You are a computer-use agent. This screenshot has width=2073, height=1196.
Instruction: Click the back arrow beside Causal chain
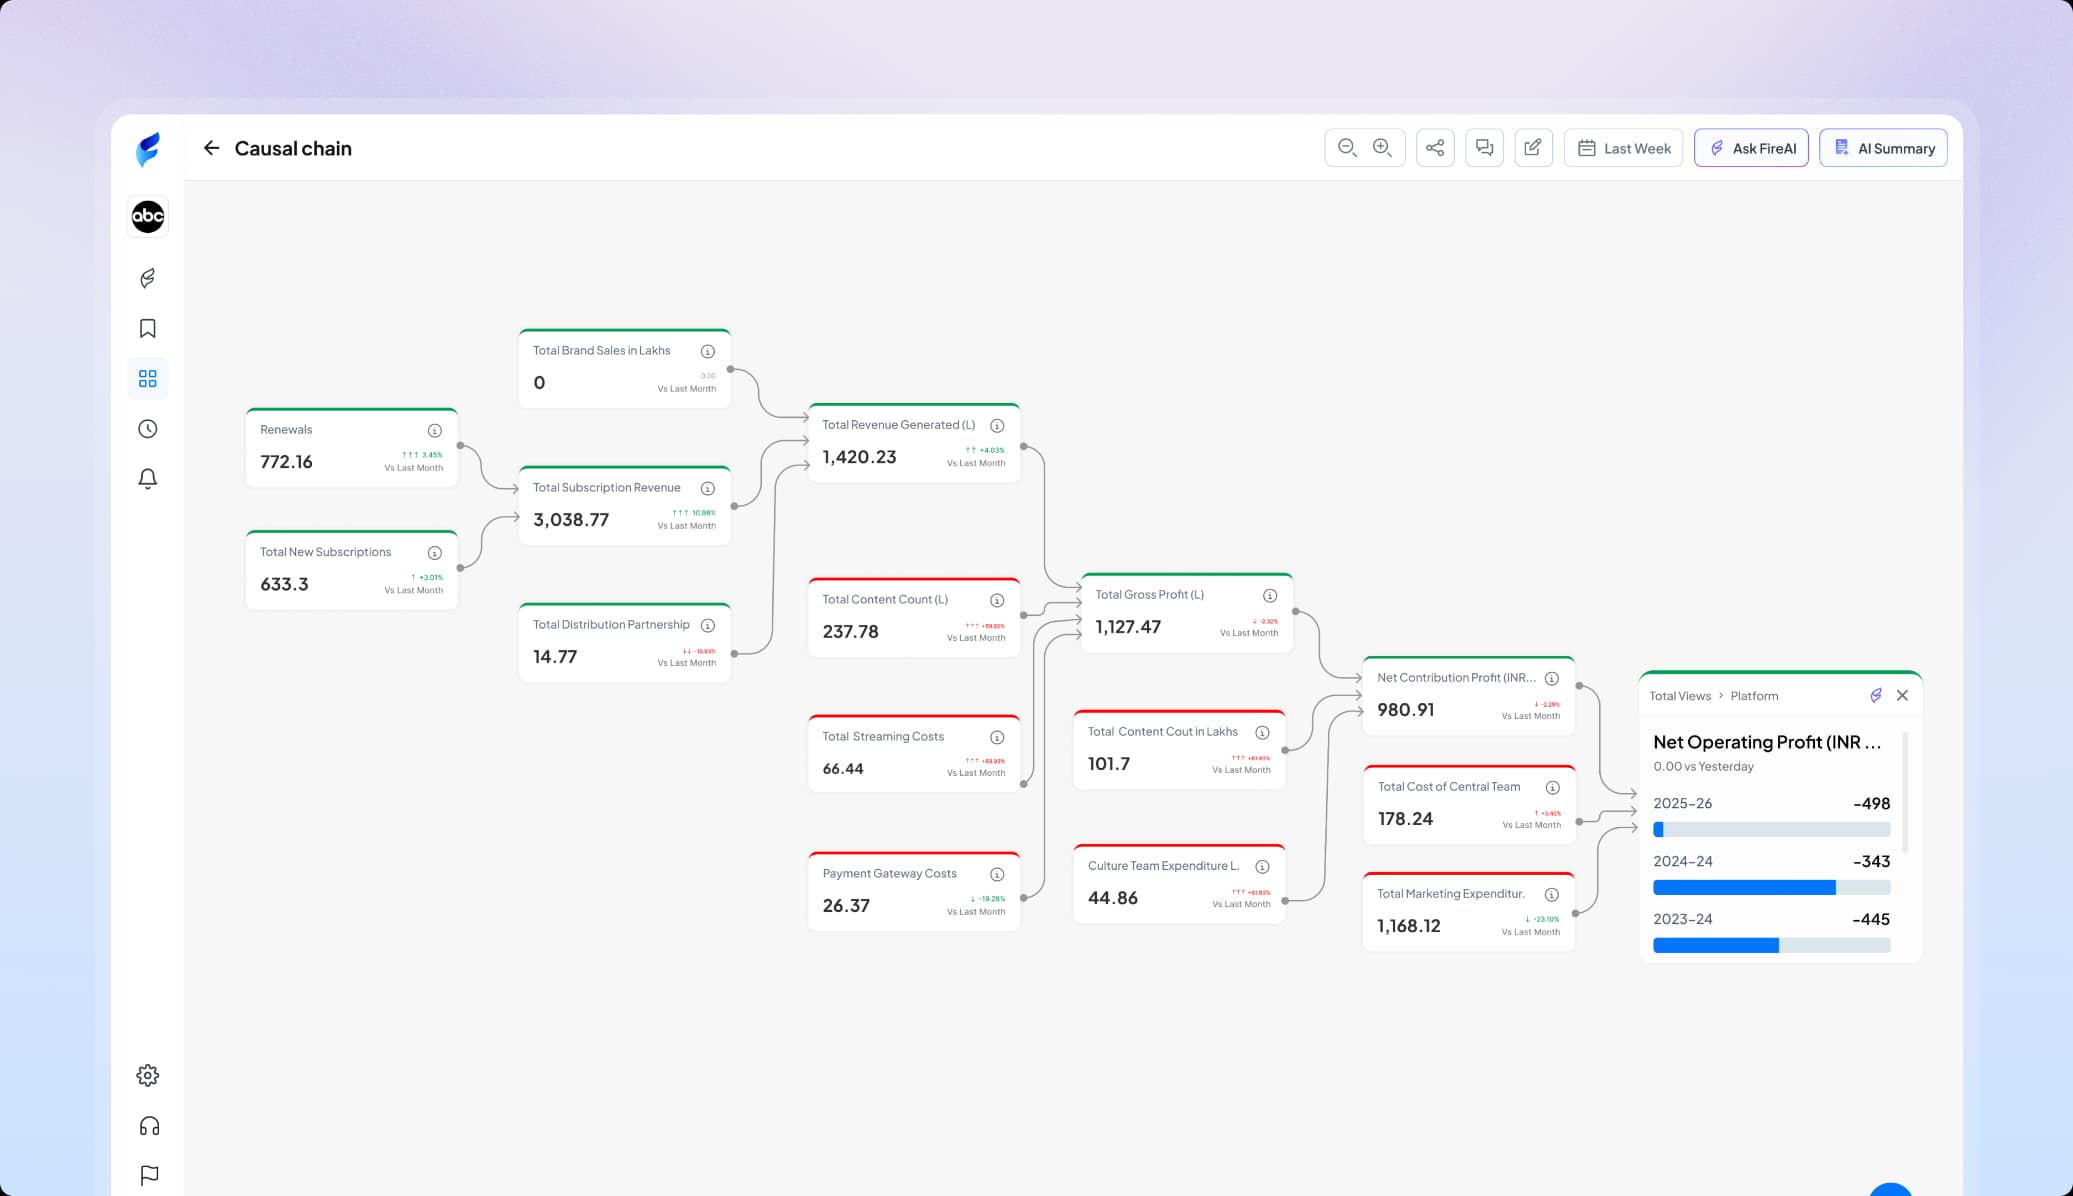[211, 148]
